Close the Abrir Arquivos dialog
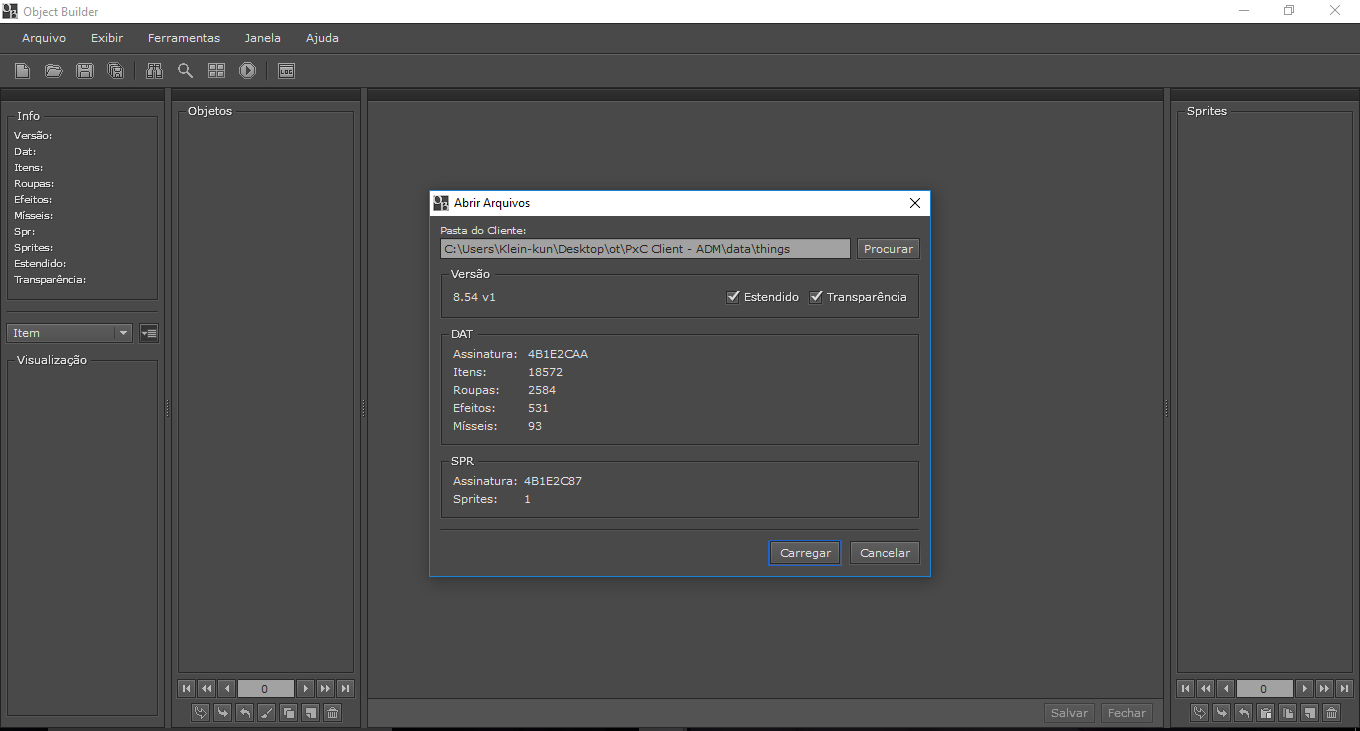This screenshot has width=1360, height=731. (914, 203)
